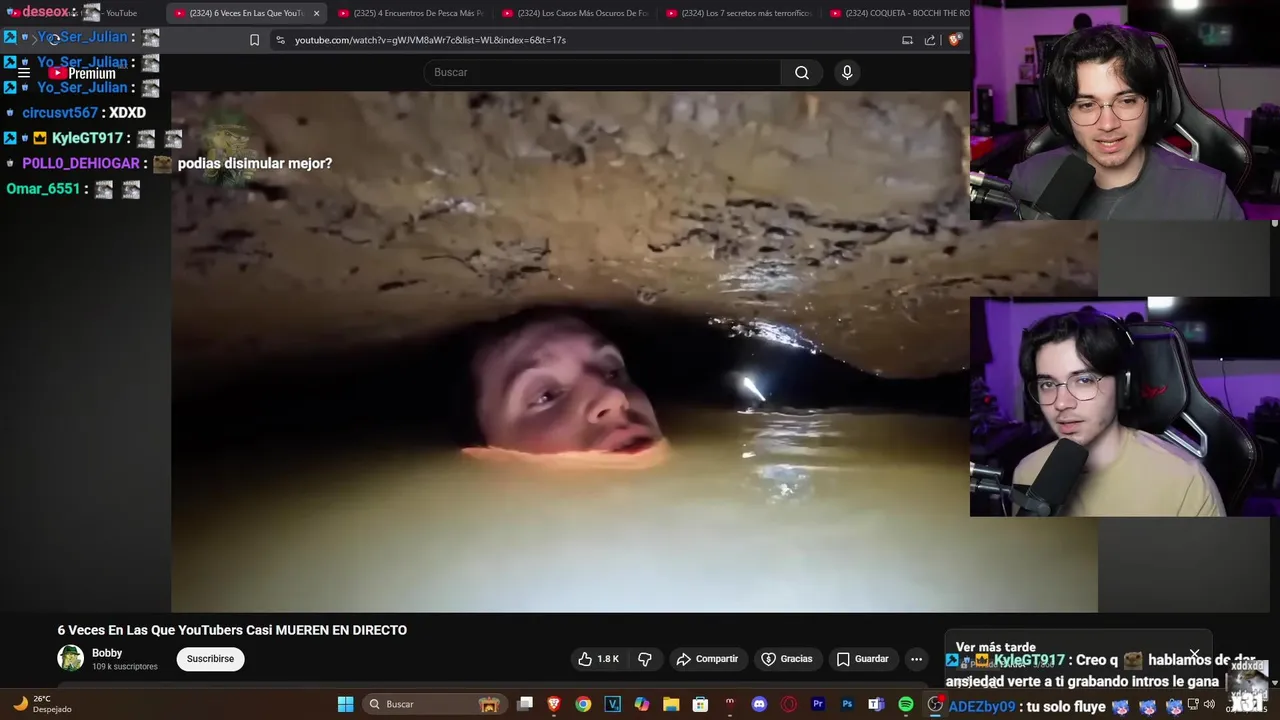
Task: Like the video with the thumbs up
Action: (598, 659)
